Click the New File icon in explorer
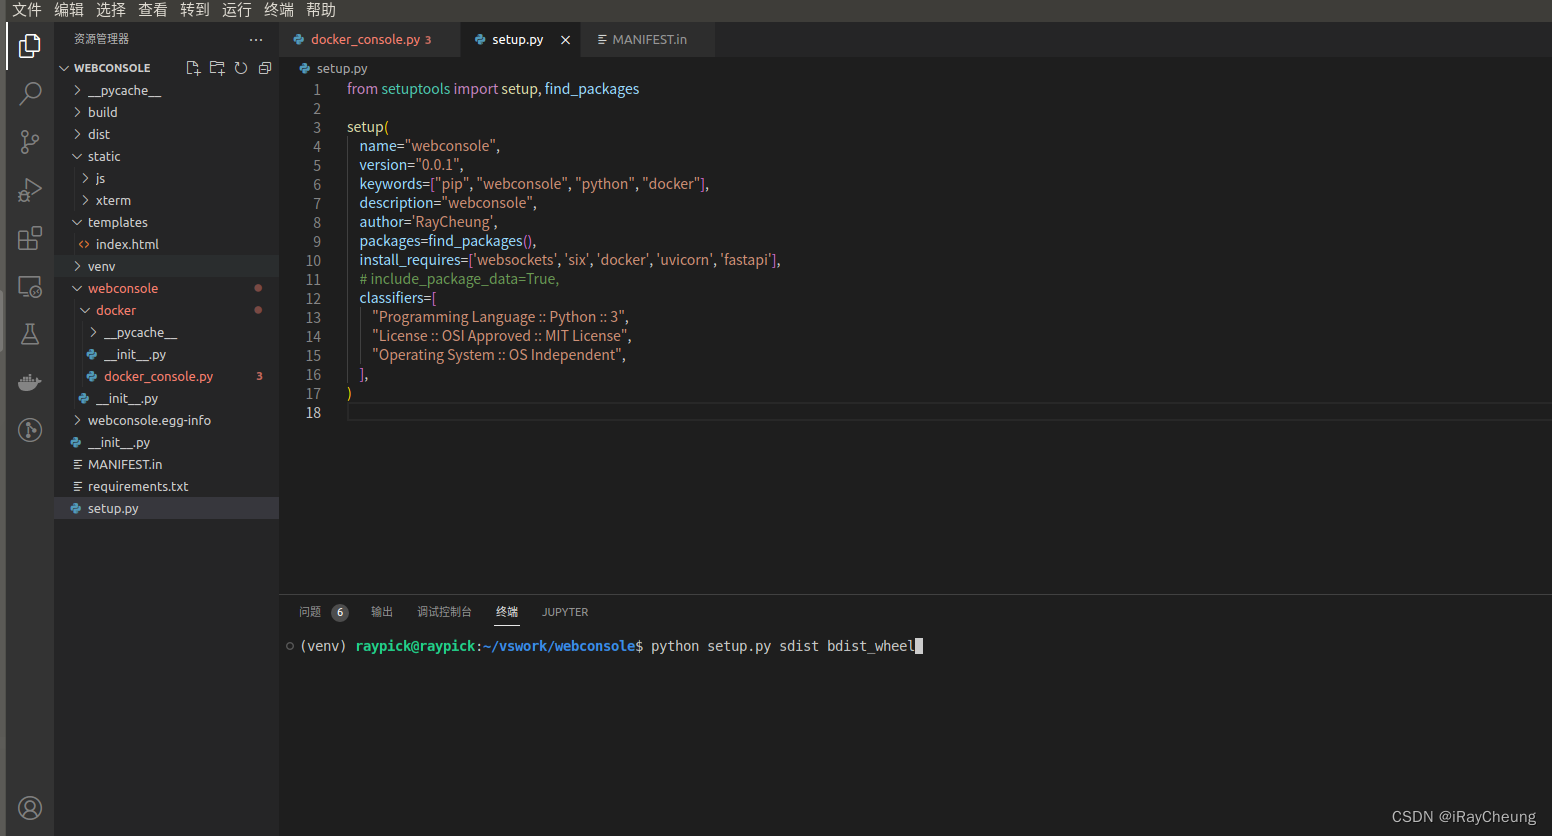The height and width of the screenshot is (836, 1552). pos(193,68)
